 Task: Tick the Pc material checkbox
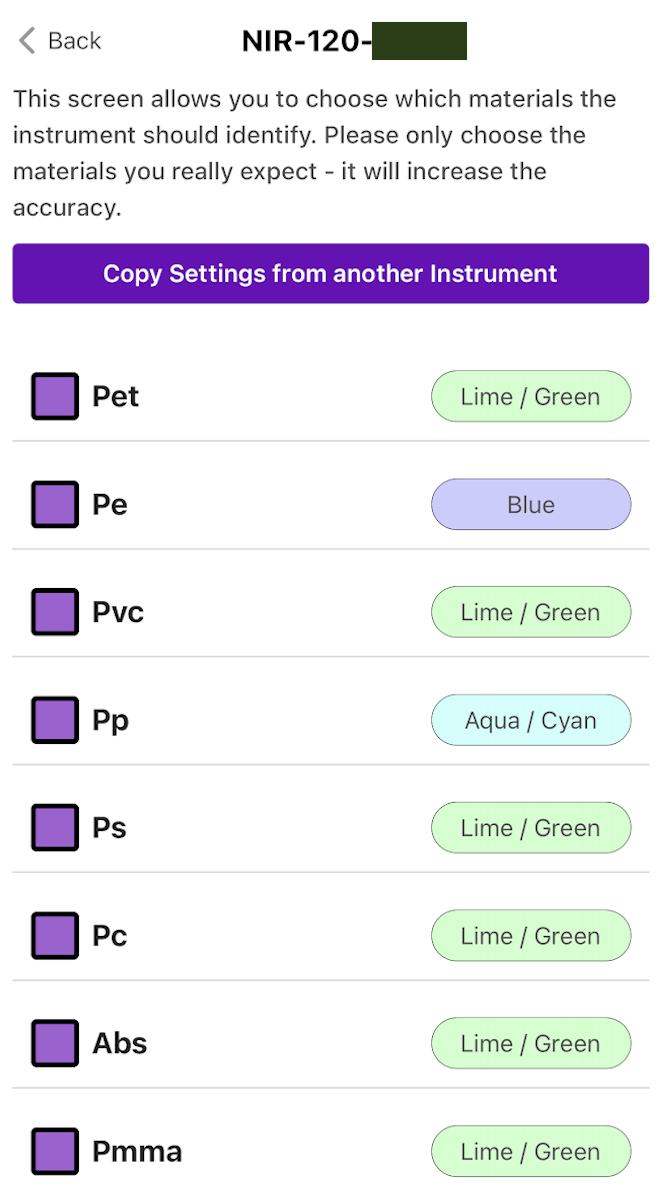[55, 936]
